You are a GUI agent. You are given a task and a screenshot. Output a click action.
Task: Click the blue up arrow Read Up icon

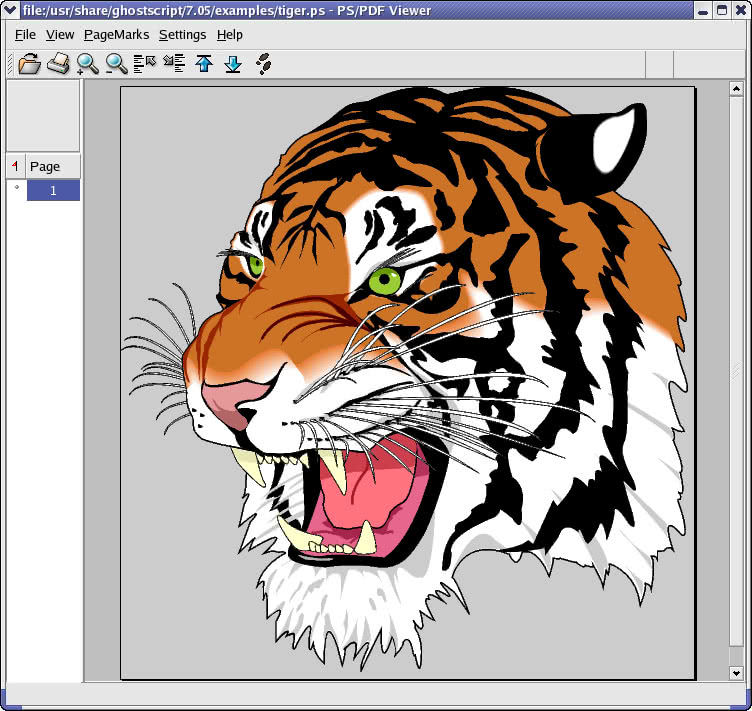coord(204,64)
